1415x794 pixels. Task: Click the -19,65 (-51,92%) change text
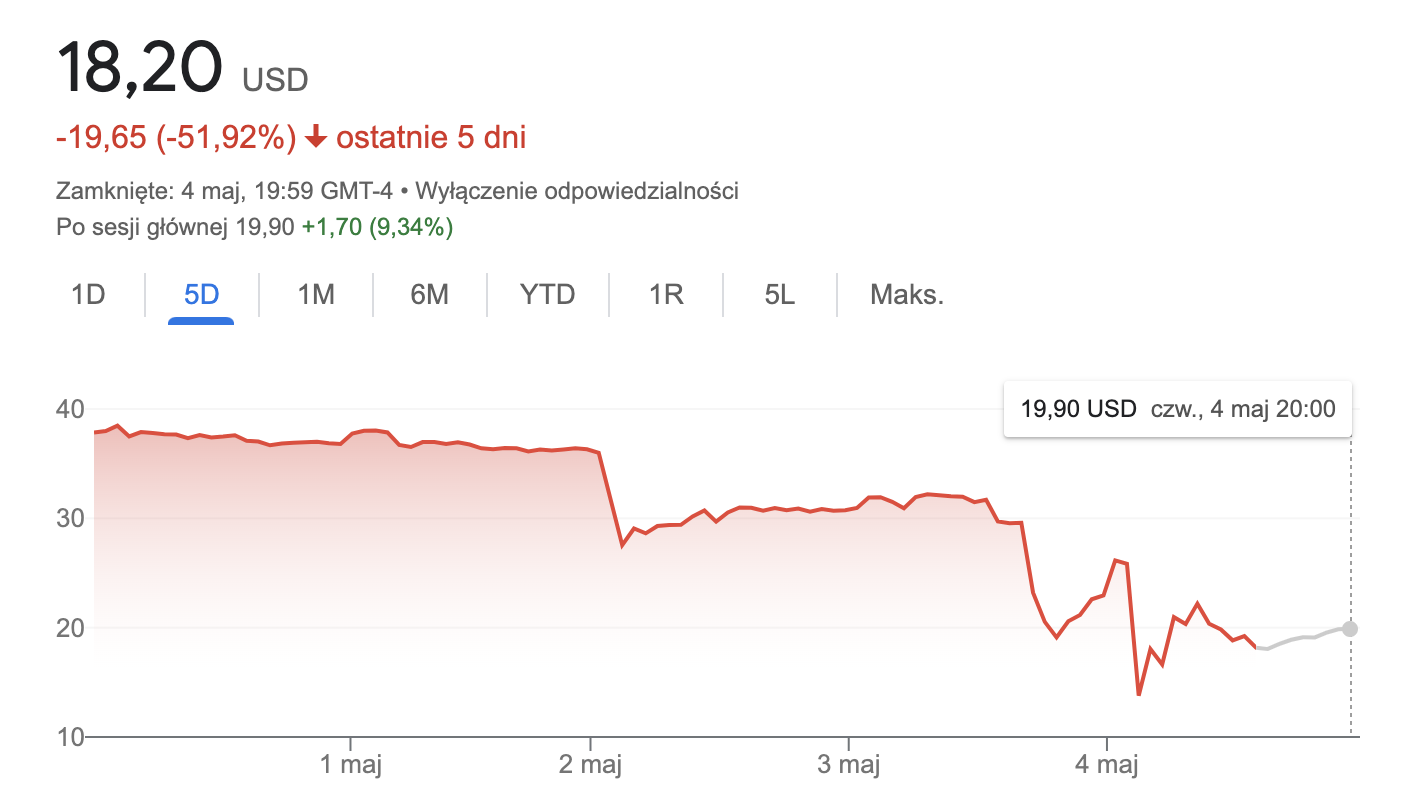176,138
